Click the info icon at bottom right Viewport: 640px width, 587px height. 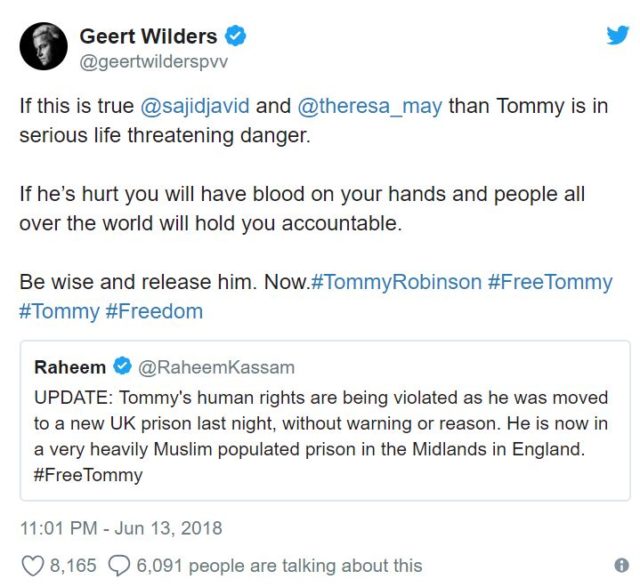pyautogui.click(x=621, y=566)
